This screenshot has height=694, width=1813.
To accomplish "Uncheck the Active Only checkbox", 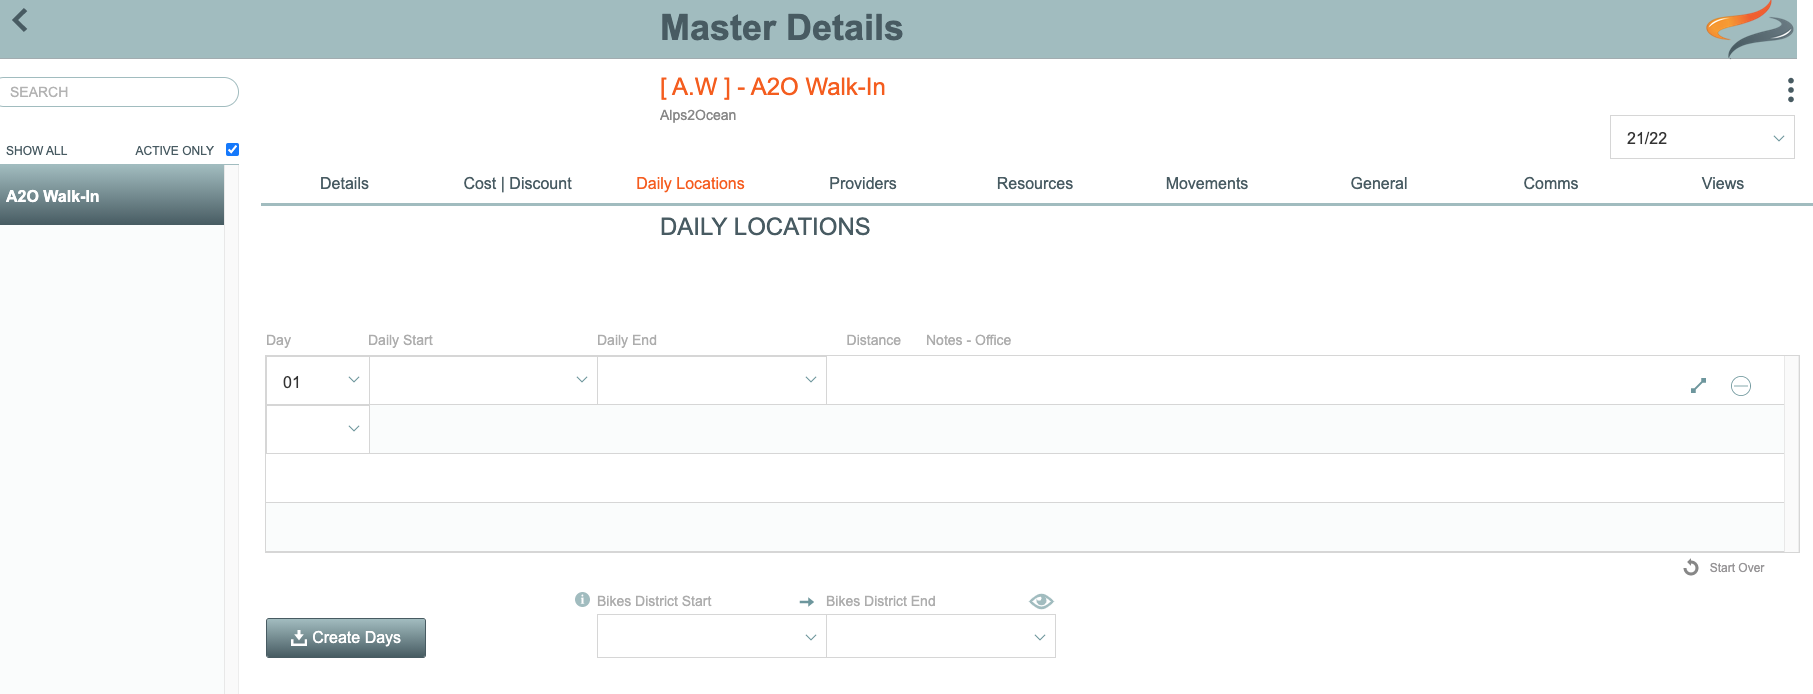I will 232,150.
